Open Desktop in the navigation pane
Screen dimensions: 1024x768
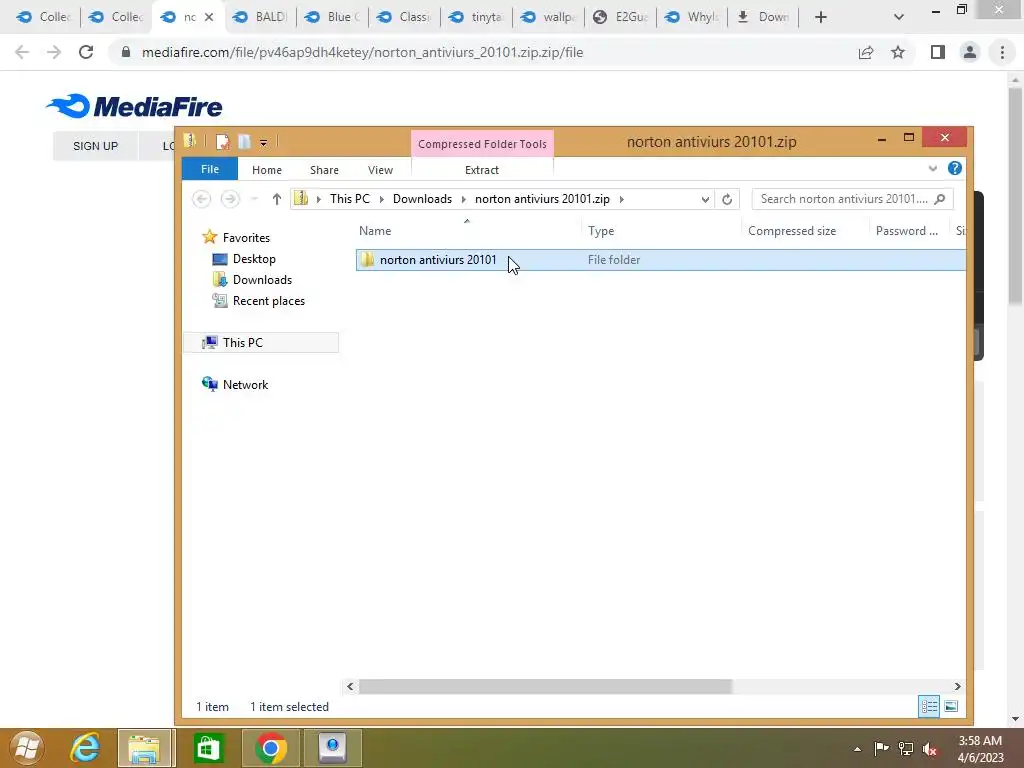254,259
